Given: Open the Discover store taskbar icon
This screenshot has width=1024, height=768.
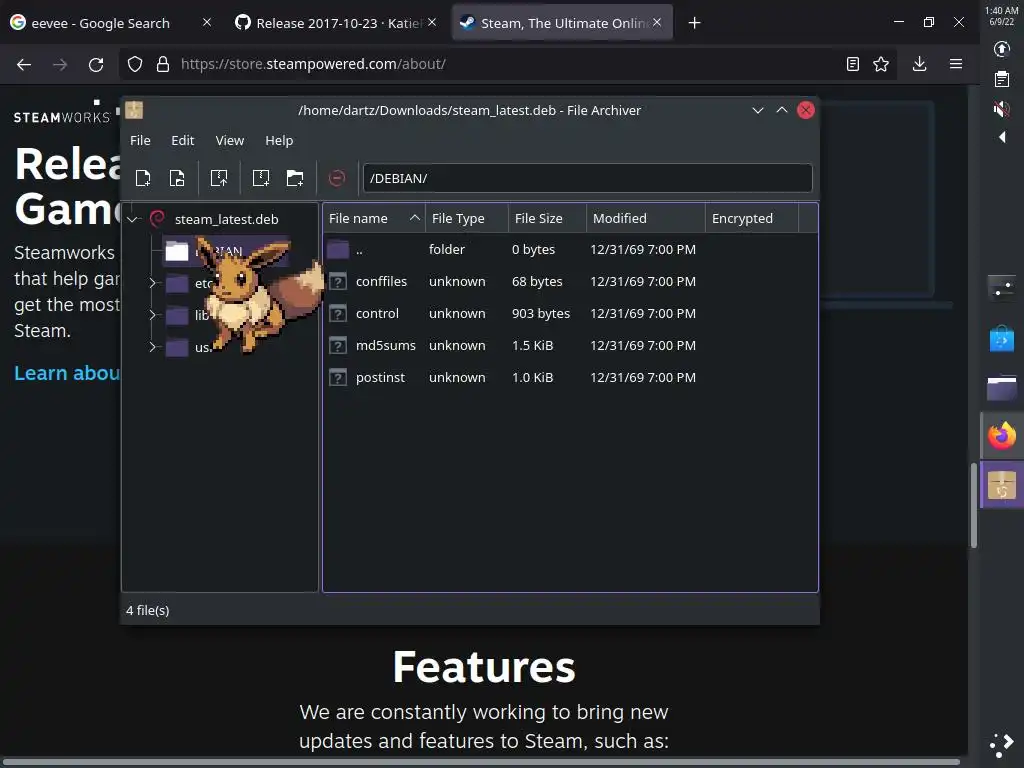Looking at the screenshot, I should 1002,338.
